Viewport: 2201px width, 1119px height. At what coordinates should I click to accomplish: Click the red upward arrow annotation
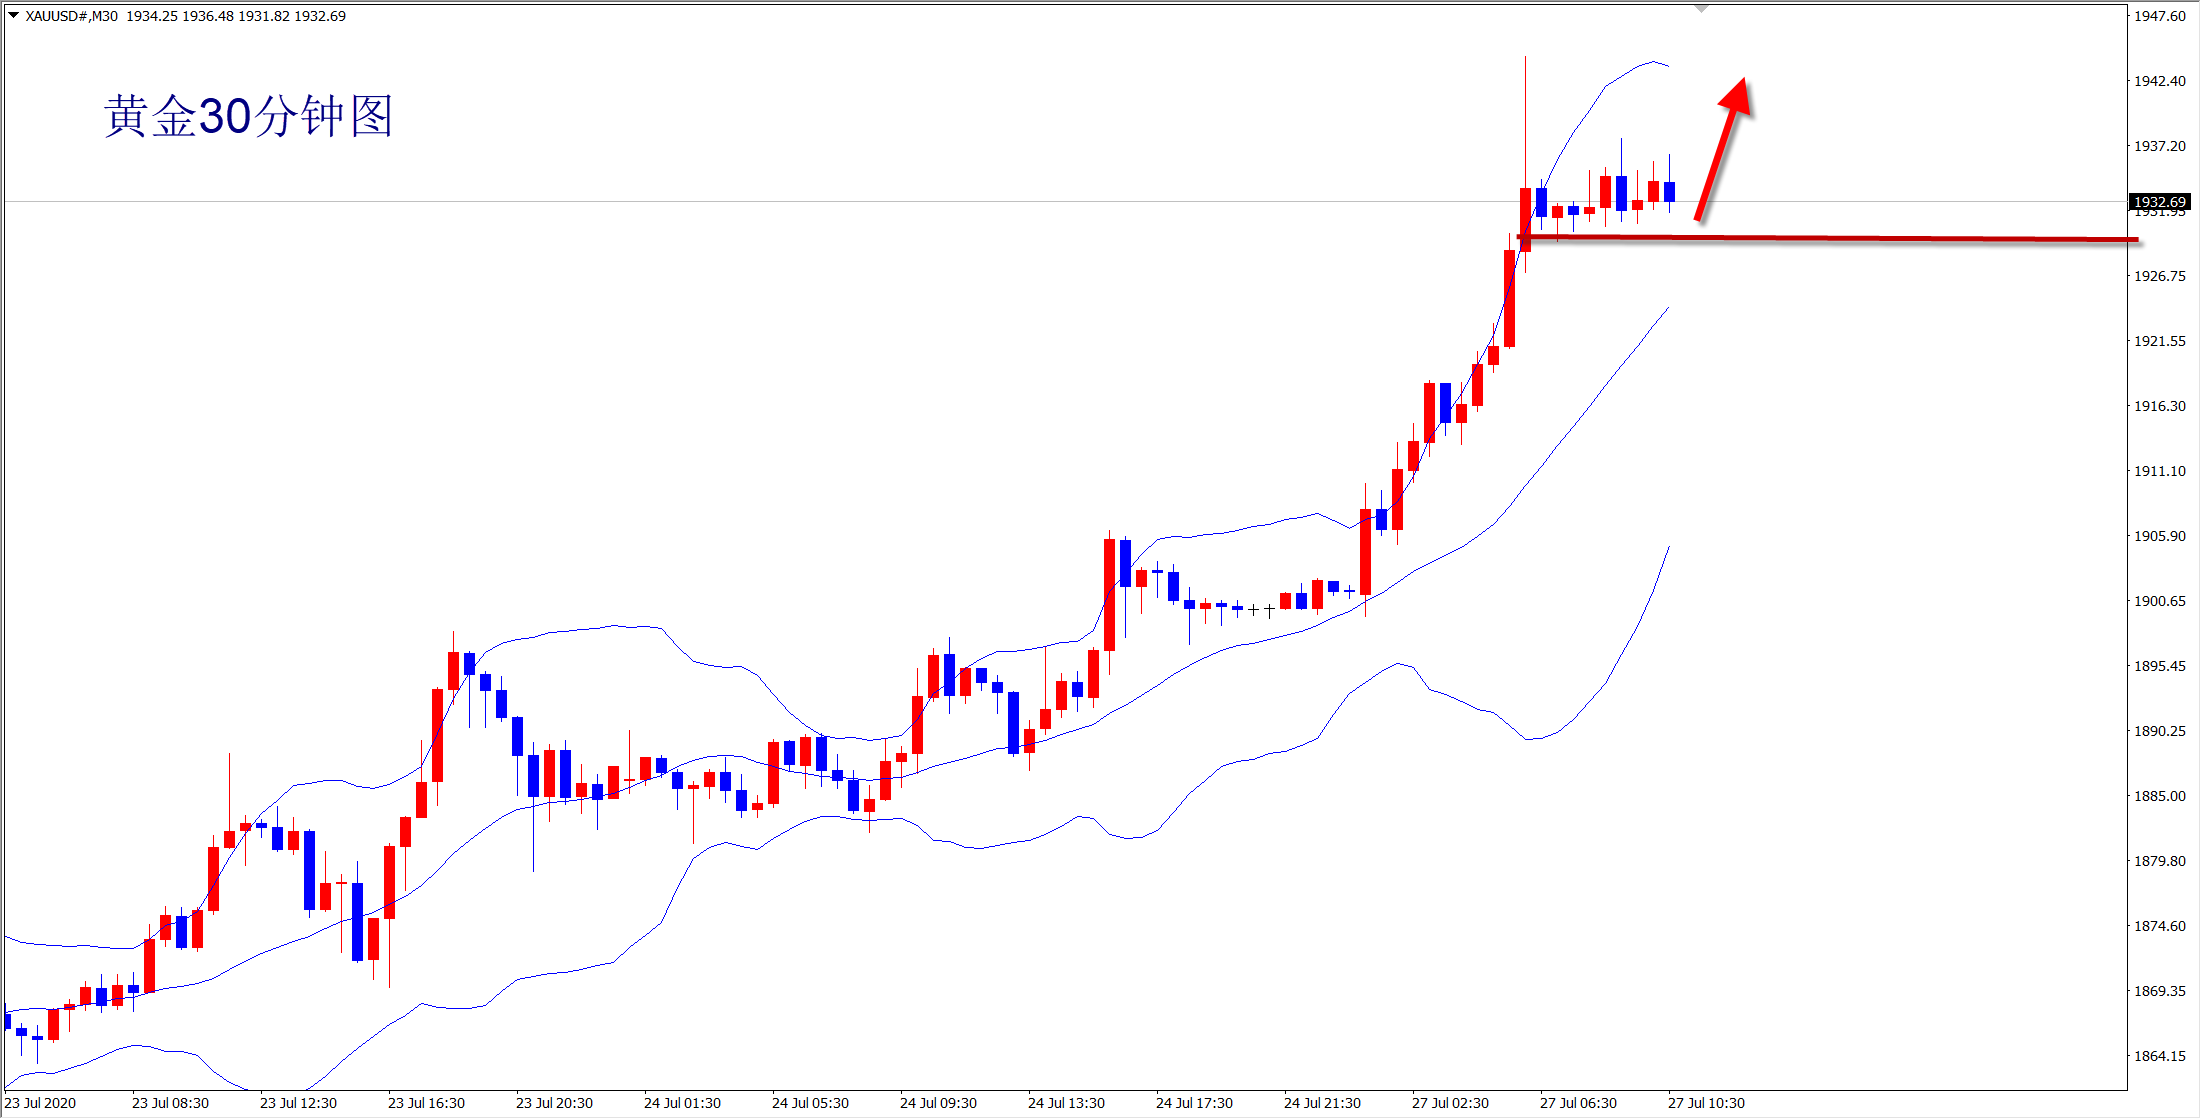pos(1723,149)
